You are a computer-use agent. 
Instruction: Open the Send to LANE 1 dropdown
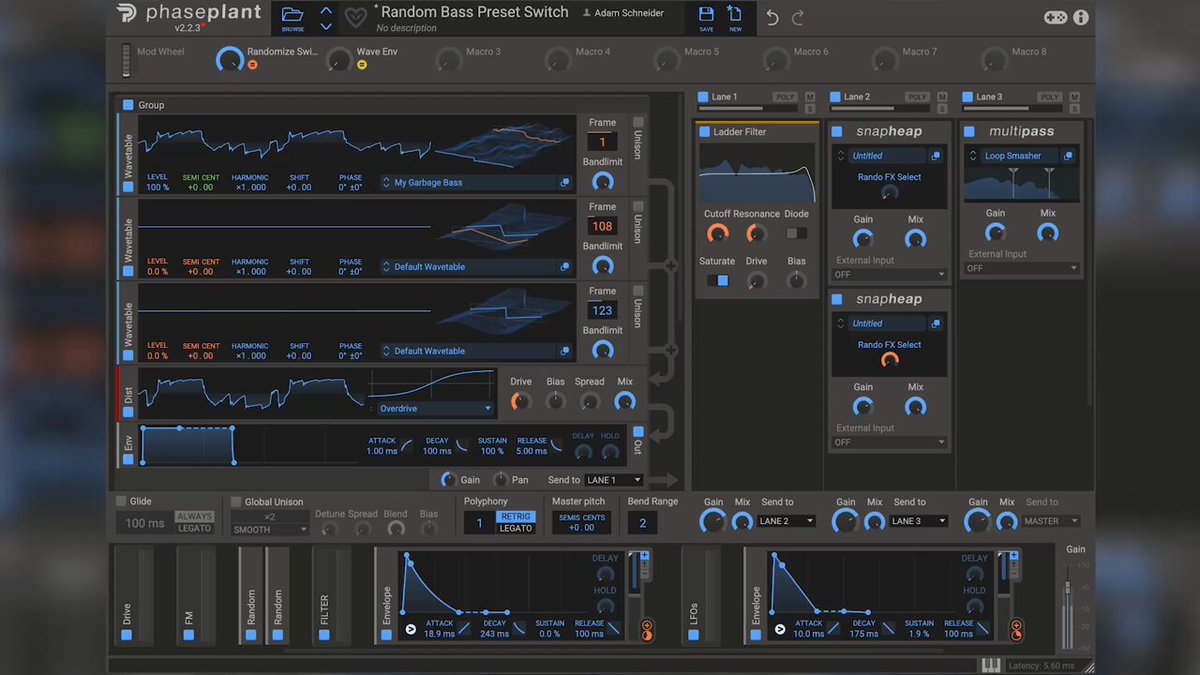click(613, 480)
